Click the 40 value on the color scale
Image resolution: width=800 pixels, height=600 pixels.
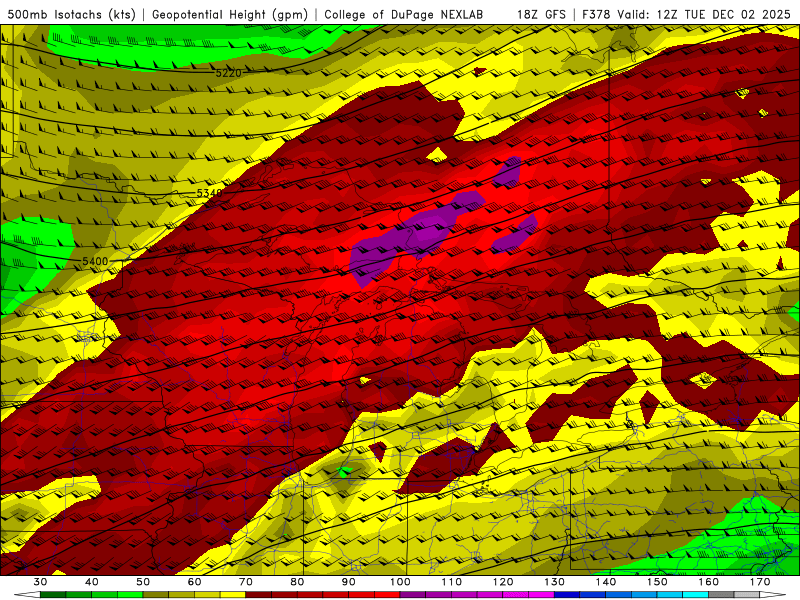[x=92, y=582]
